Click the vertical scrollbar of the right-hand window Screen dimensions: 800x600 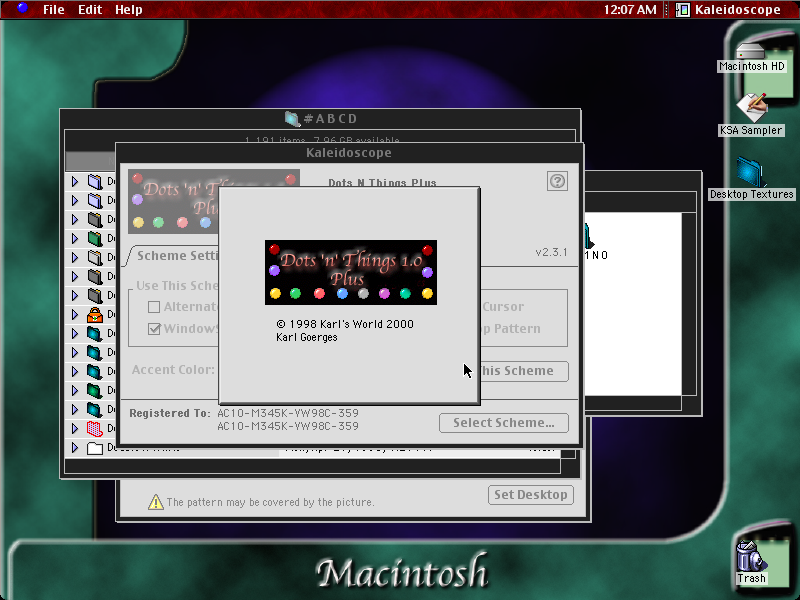689,304
